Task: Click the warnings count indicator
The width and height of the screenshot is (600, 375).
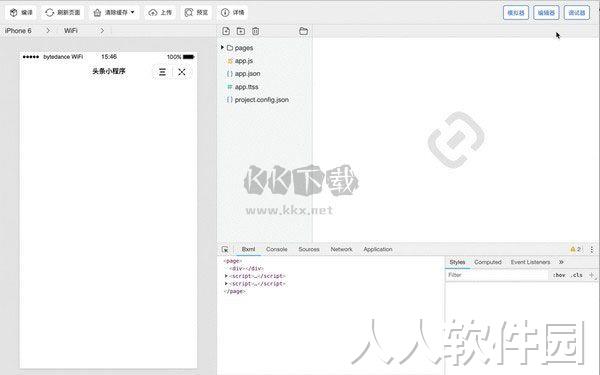Action: (x=576, y=249)
